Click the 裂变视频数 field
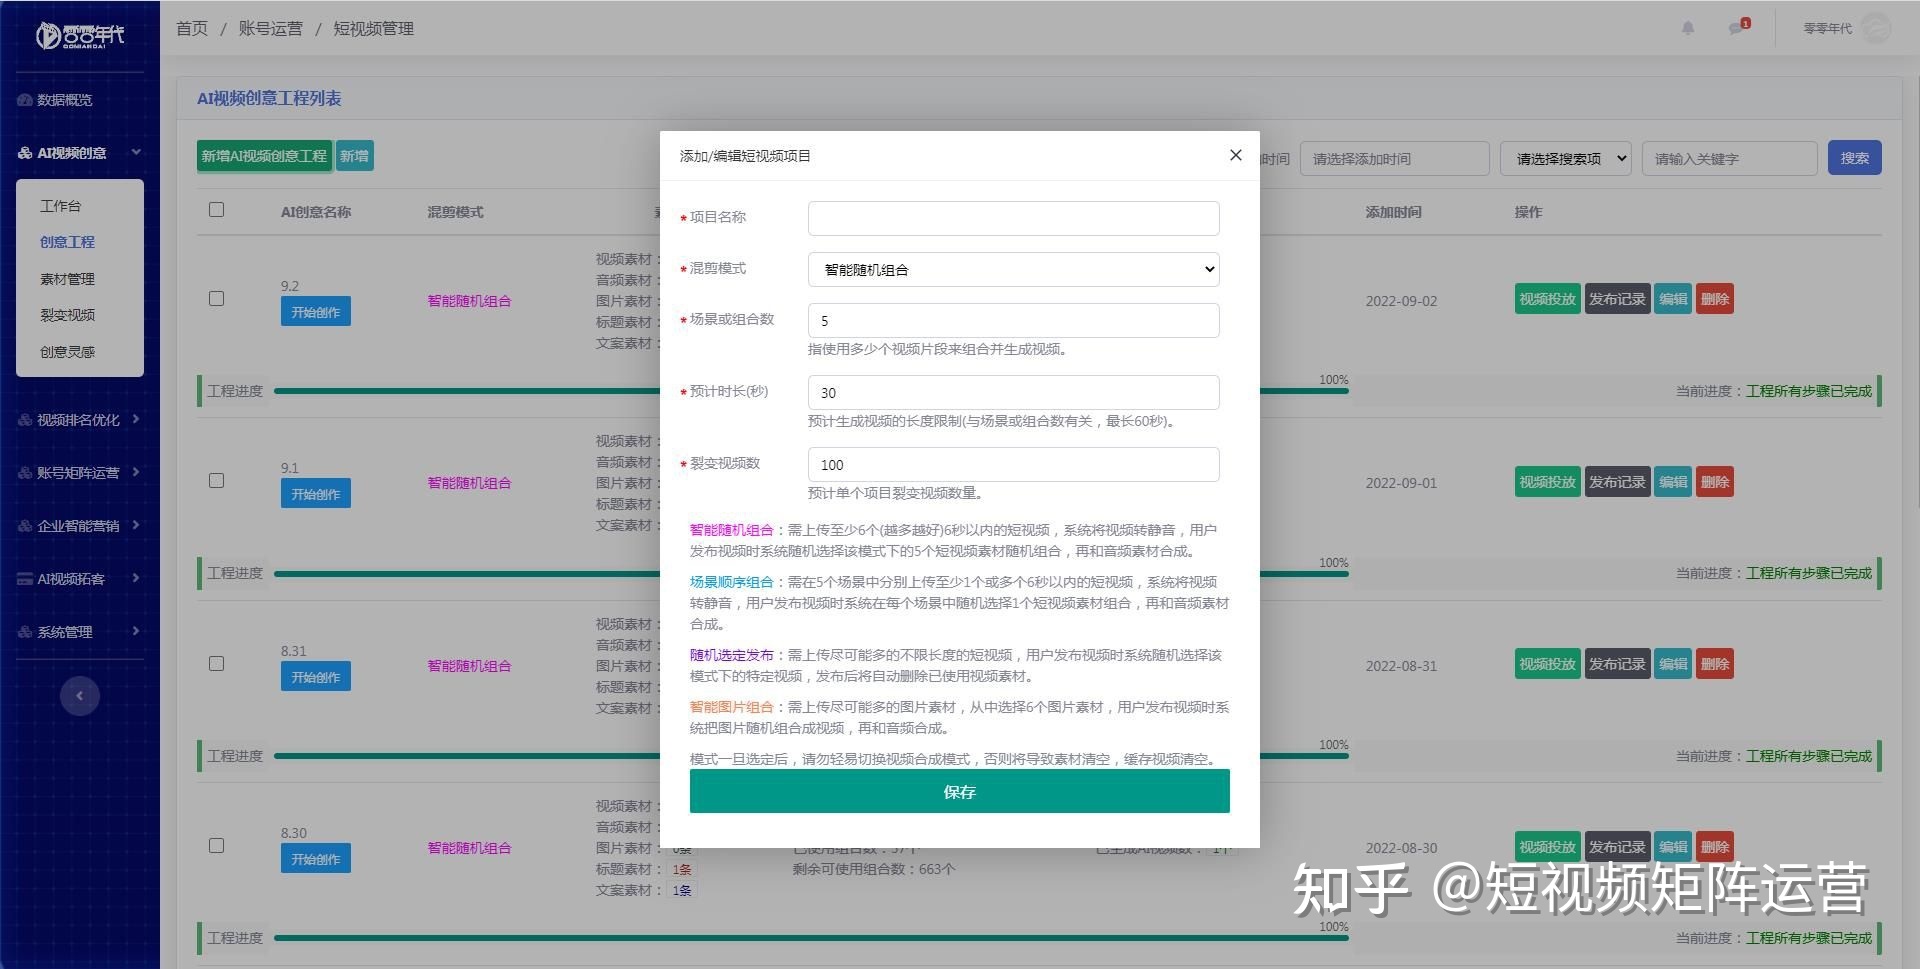Viewport: 1920px width, 969px height. pyautogui.click(x=1013, y=464)
